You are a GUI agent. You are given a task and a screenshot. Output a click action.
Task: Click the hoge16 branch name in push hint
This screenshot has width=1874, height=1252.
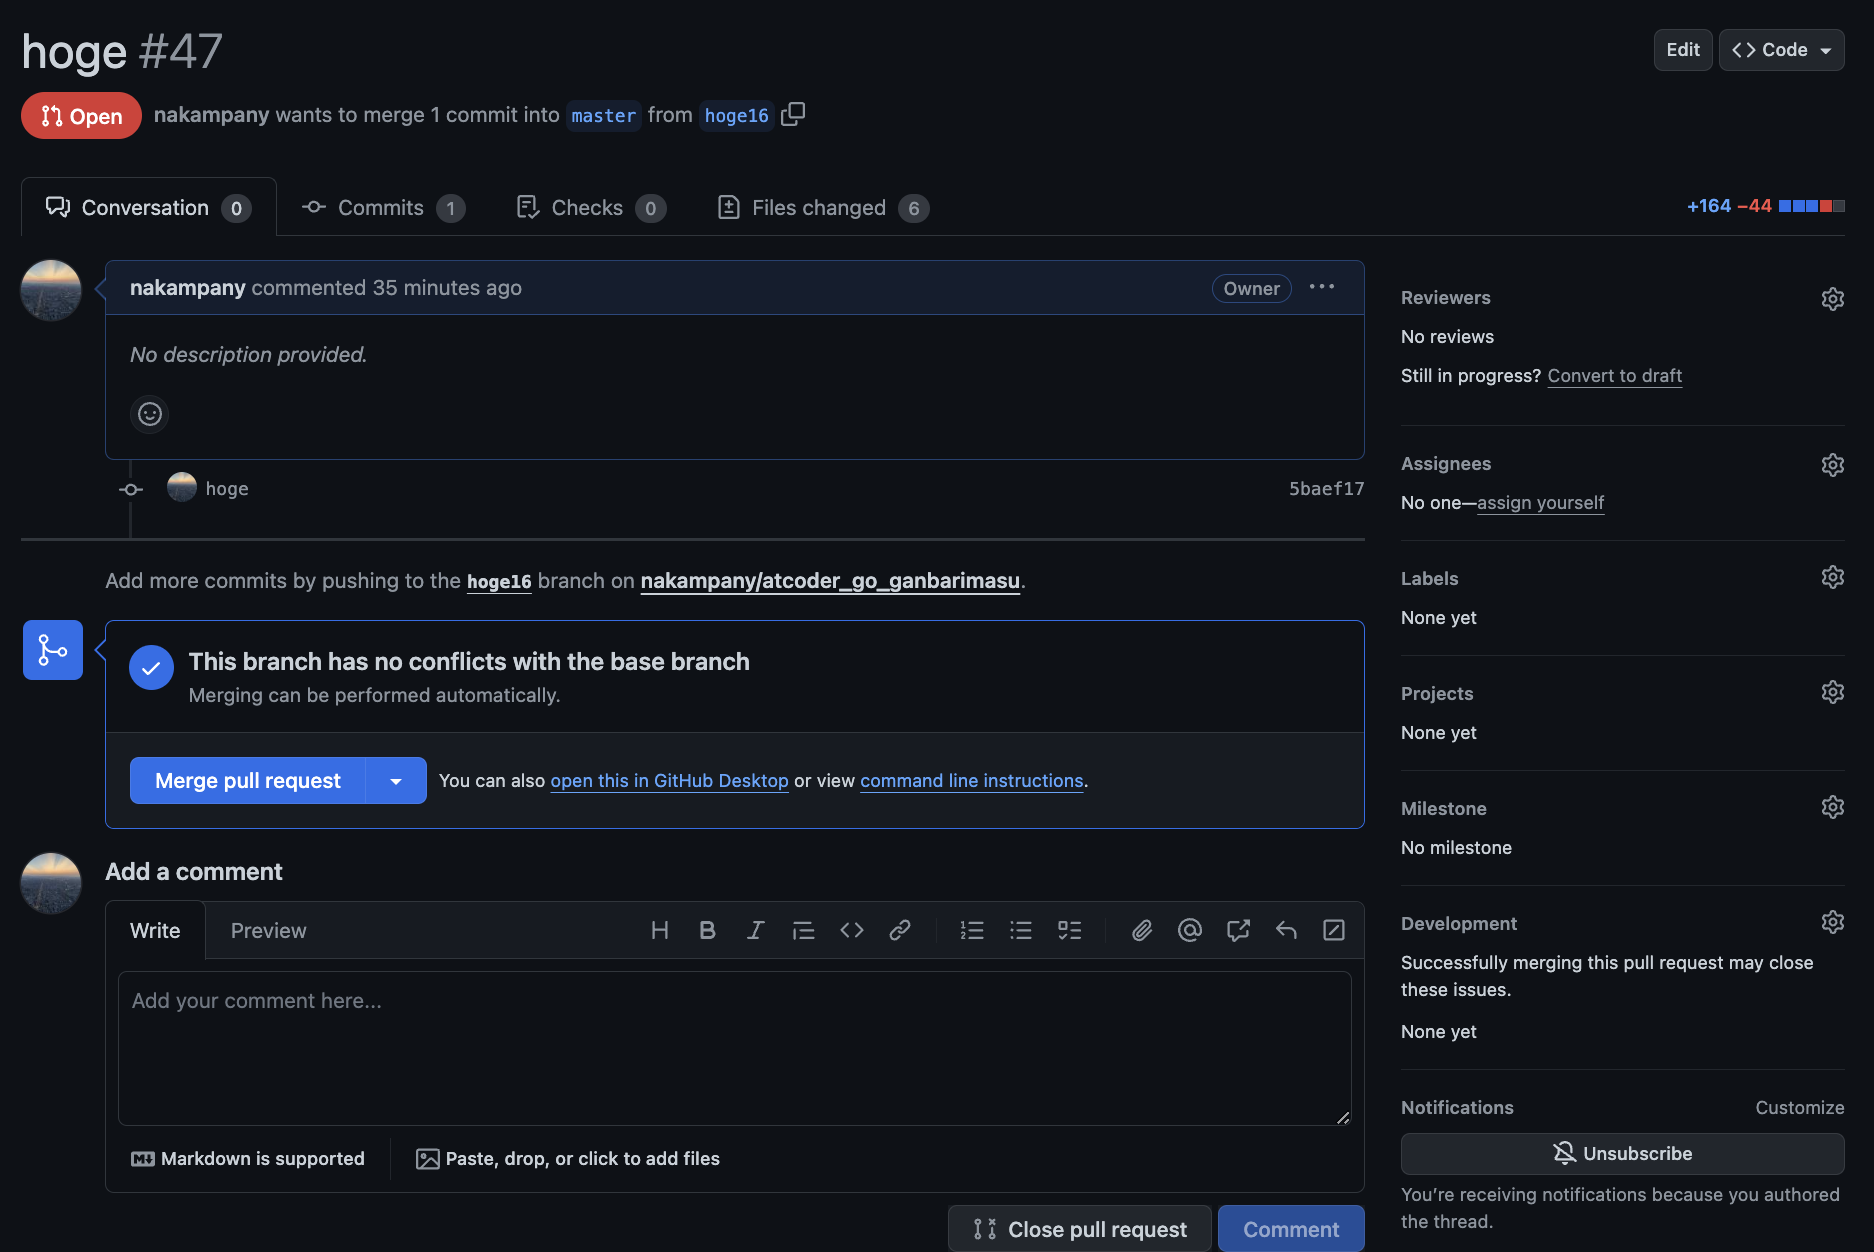coord(499,581)
